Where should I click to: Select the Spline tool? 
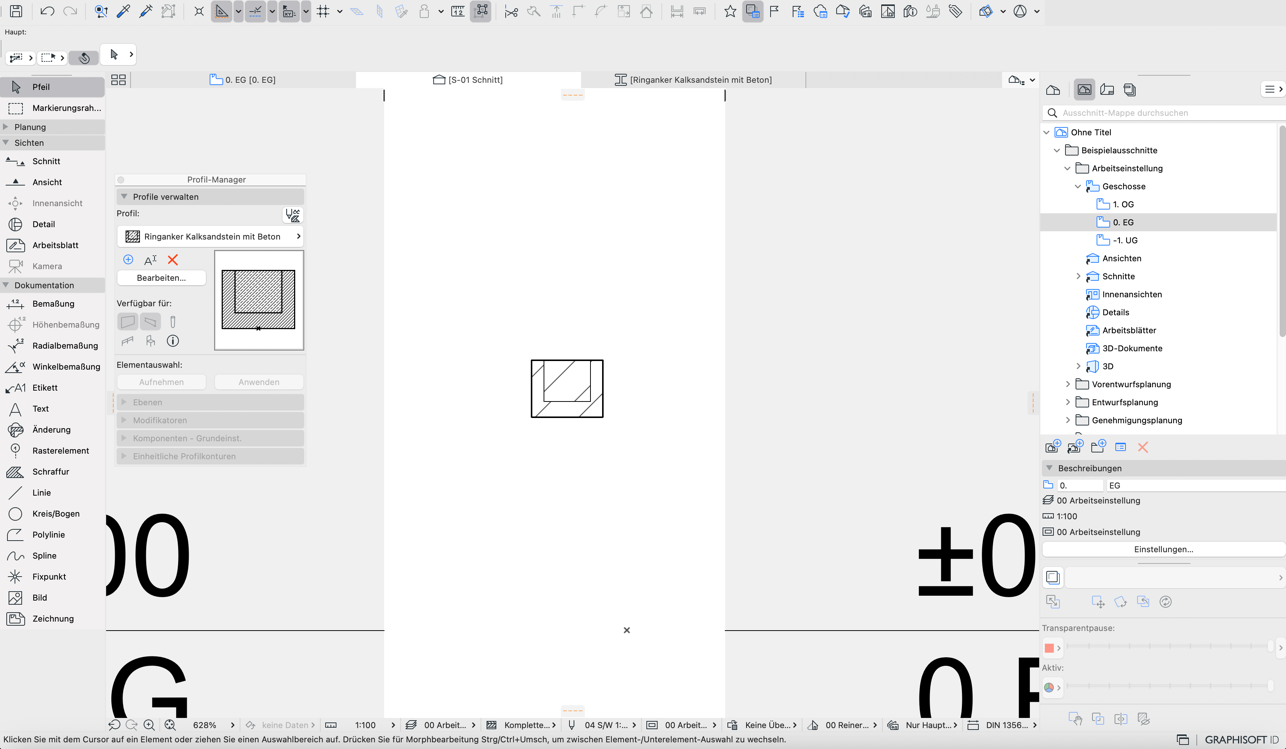tap(52, 555)
